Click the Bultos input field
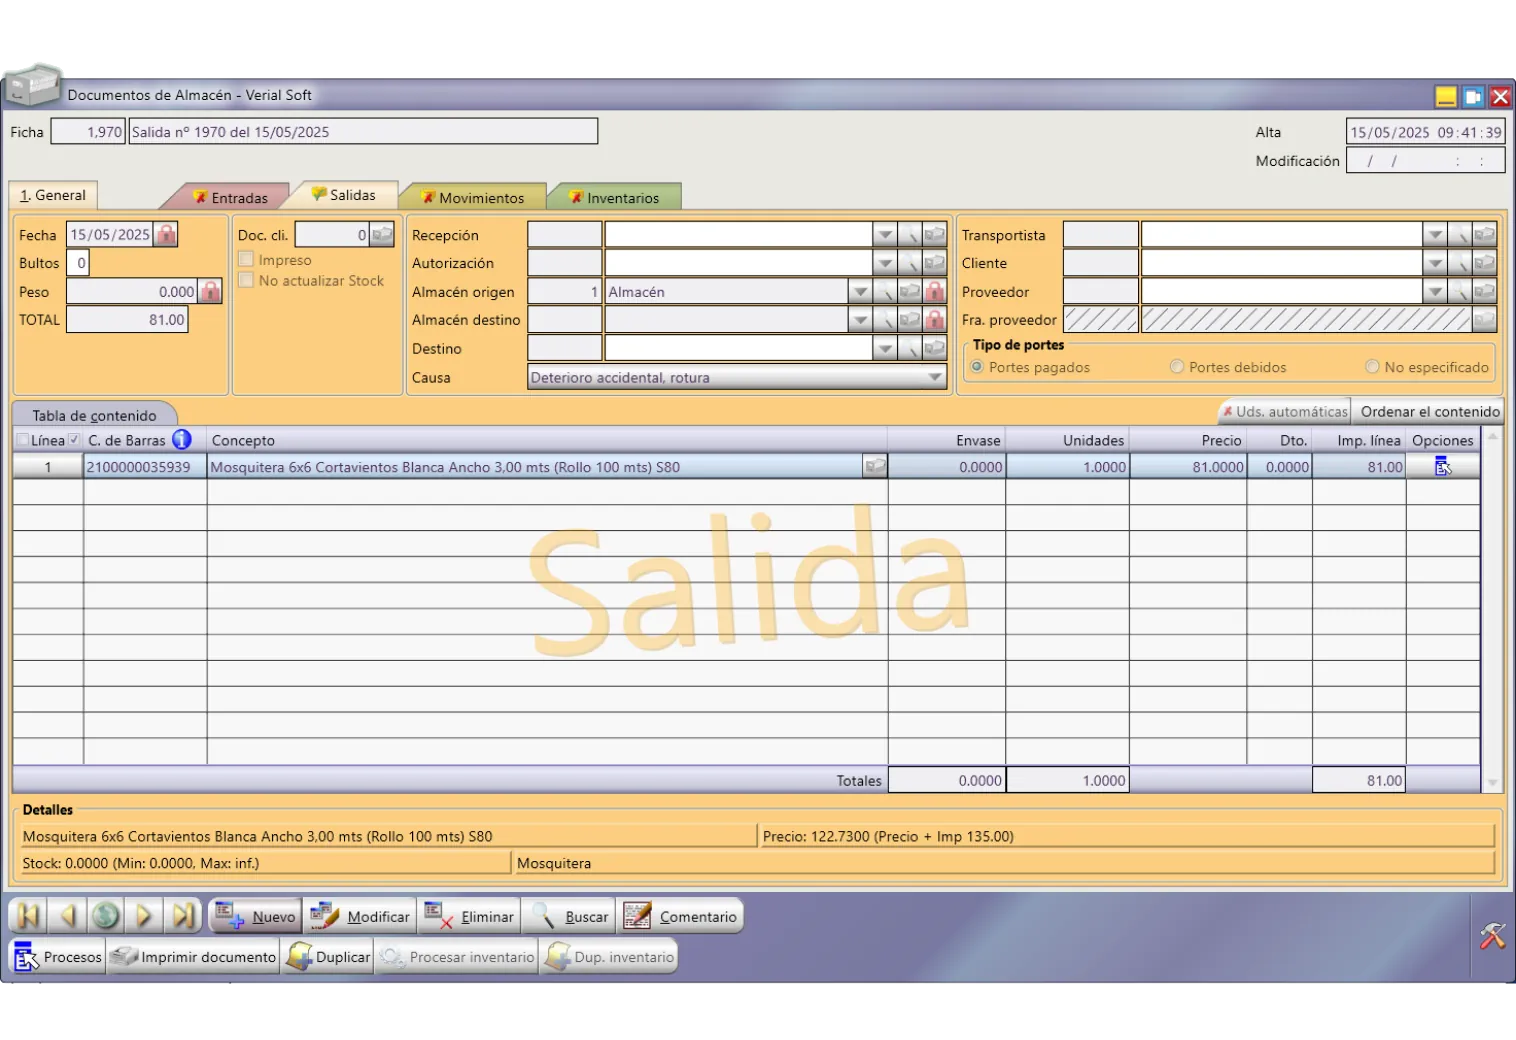The width and height of the screenshot is (1516, 1040). click(81, 263)
